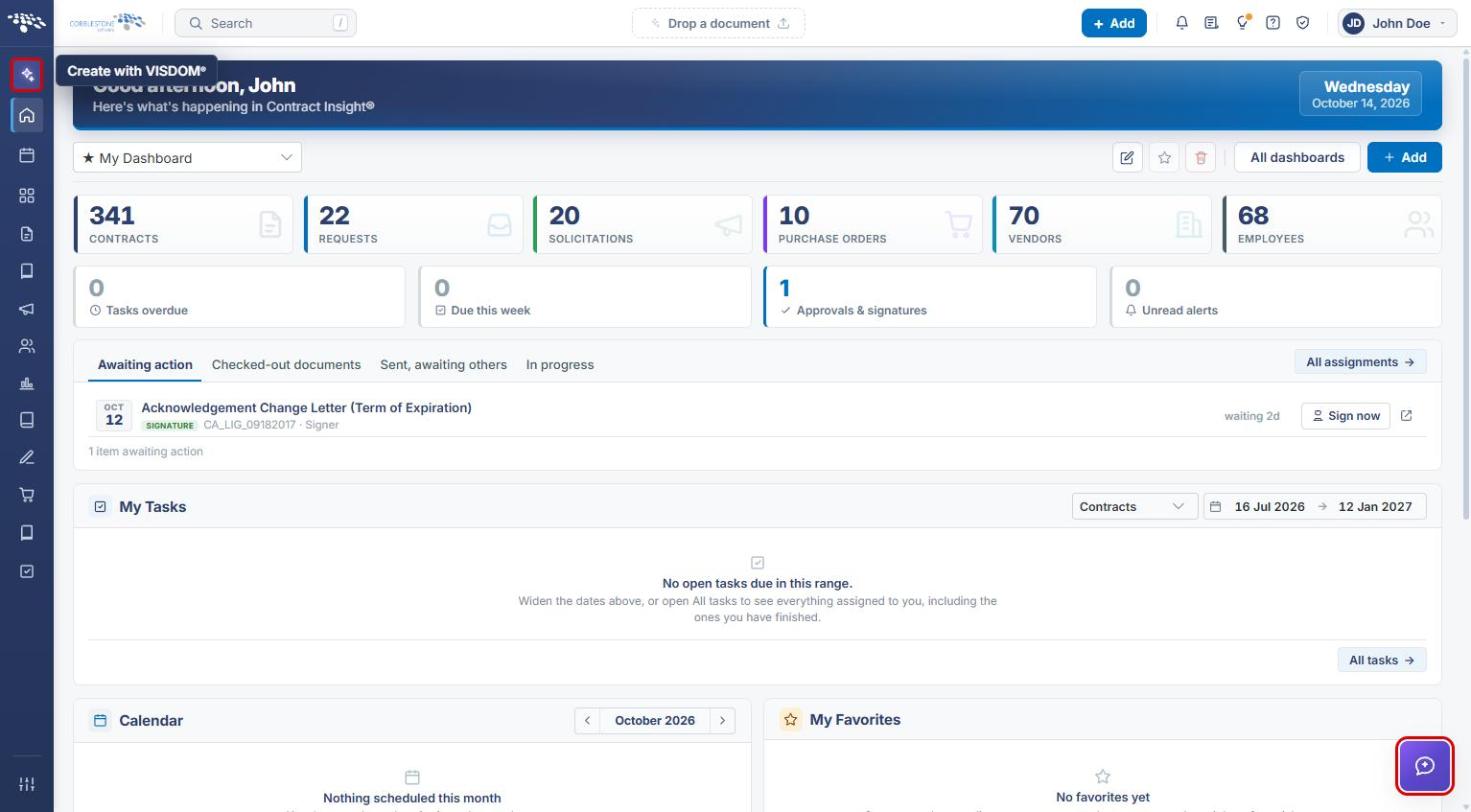Go to previous month in Calendar

click(587, 721)
